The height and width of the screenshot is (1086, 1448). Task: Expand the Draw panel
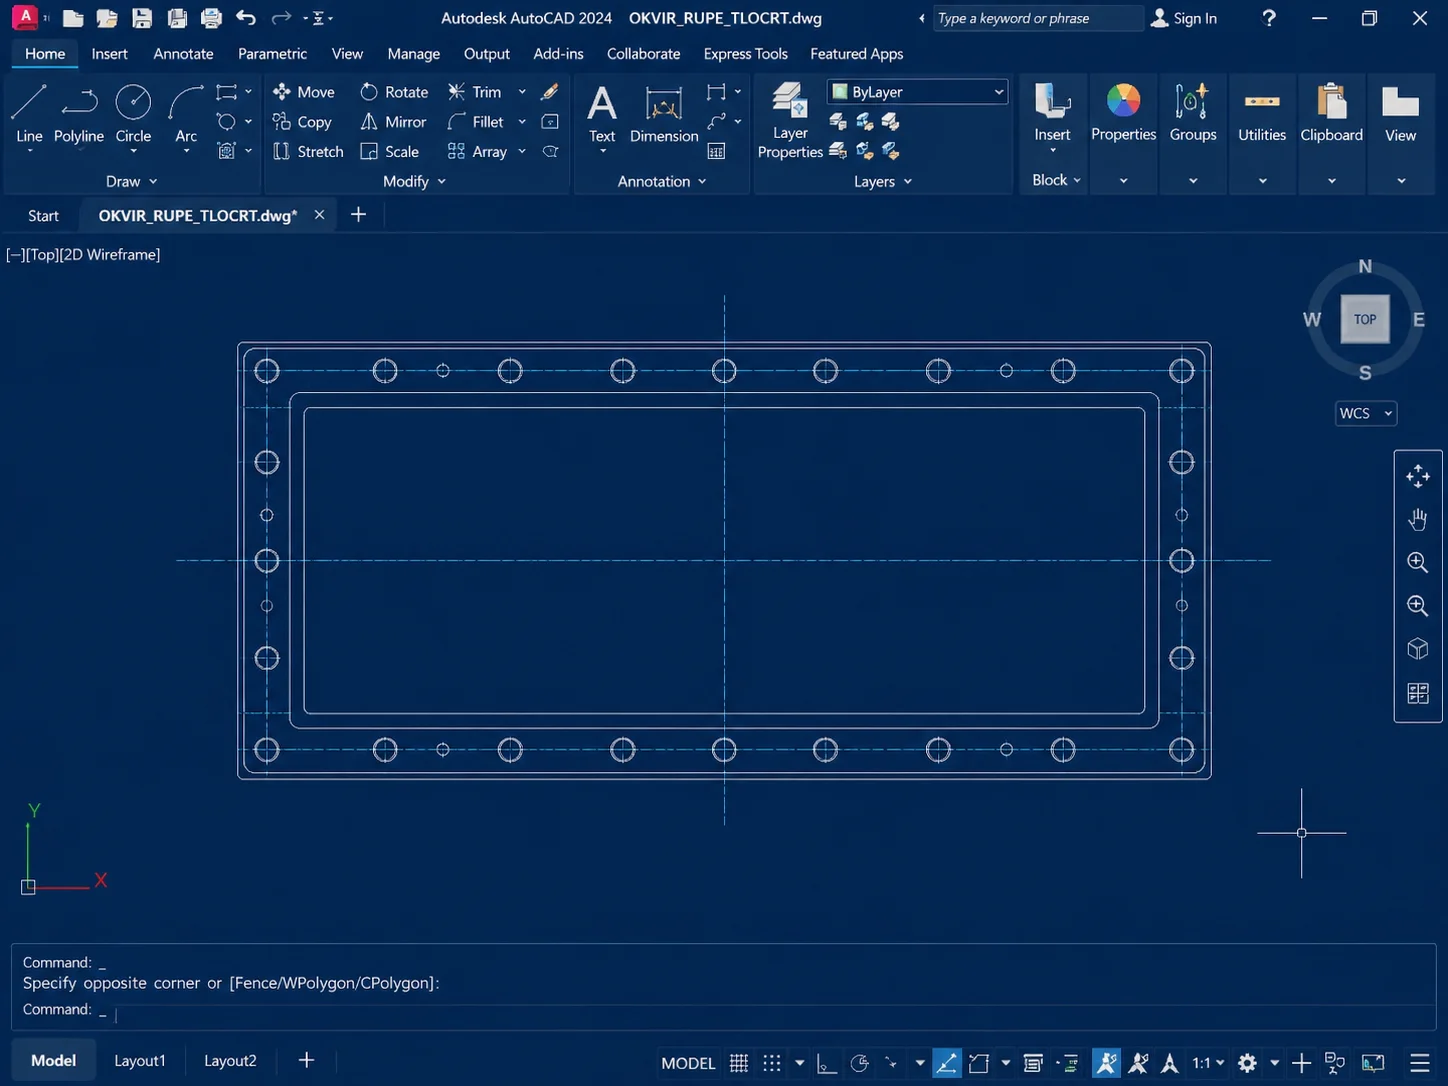(132, 181)
